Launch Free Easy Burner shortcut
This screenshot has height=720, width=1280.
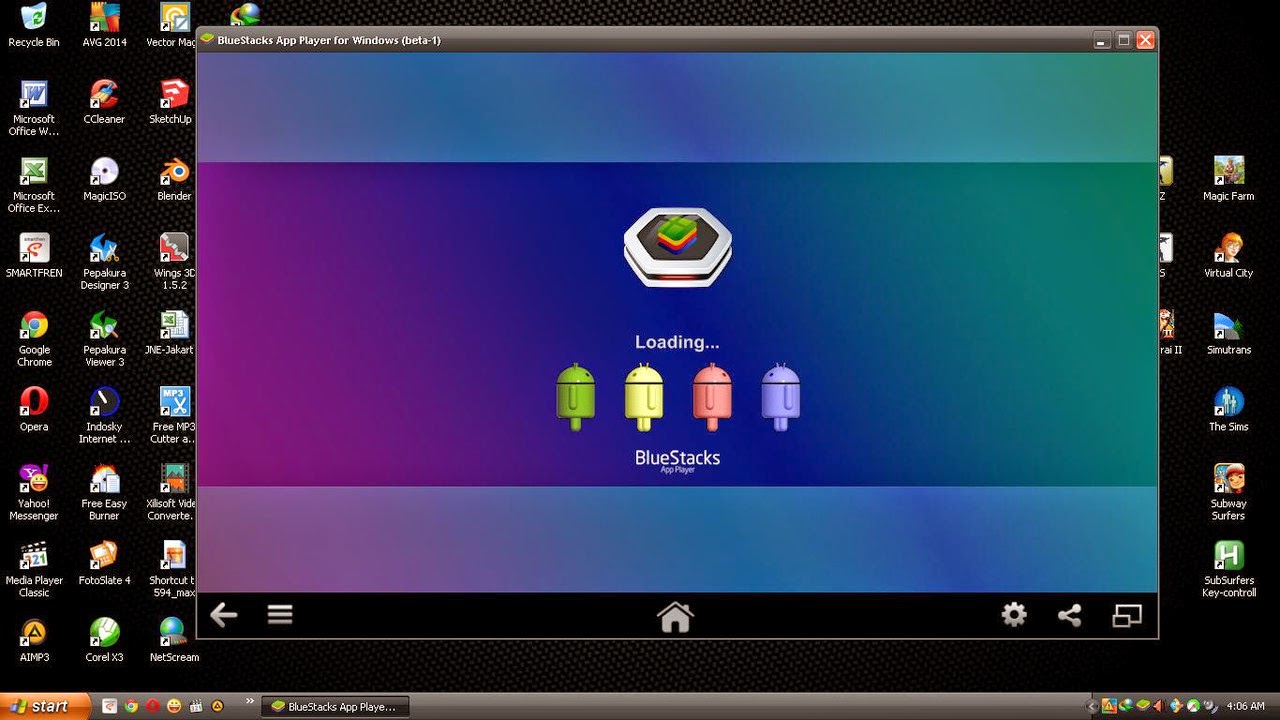pyautogui.click(x=104, y=493)
